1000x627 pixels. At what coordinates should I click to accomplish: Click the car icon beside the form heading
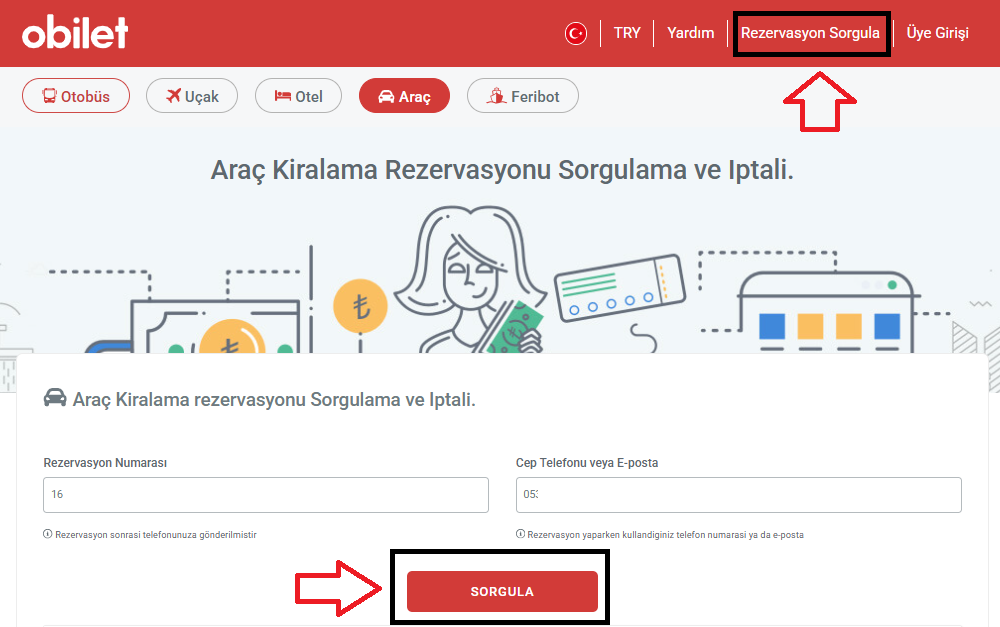pos(55,397)
